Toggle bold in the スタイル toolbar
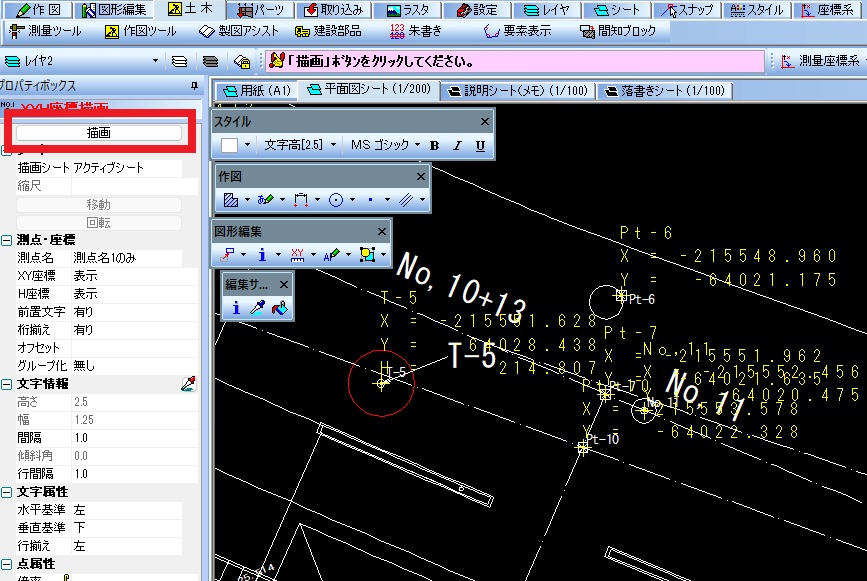867x581 pixels. 434,146
